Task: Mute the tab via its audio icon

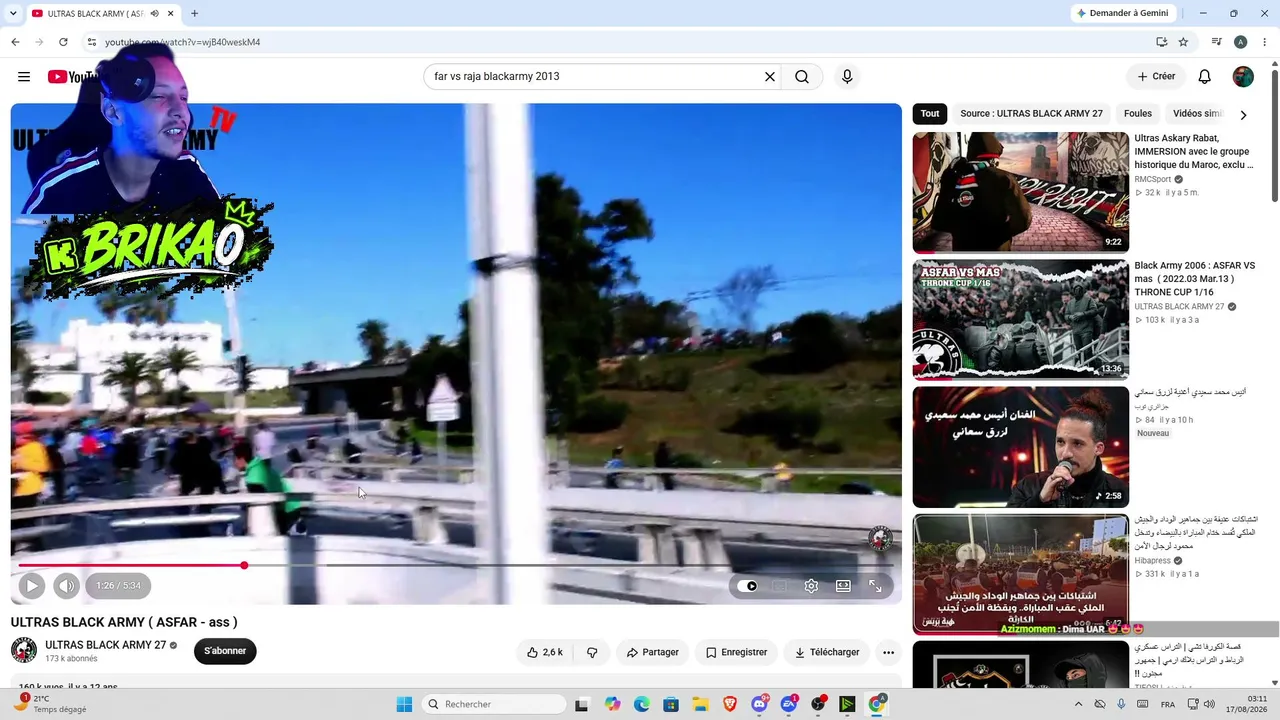Action: click(154, 13)
